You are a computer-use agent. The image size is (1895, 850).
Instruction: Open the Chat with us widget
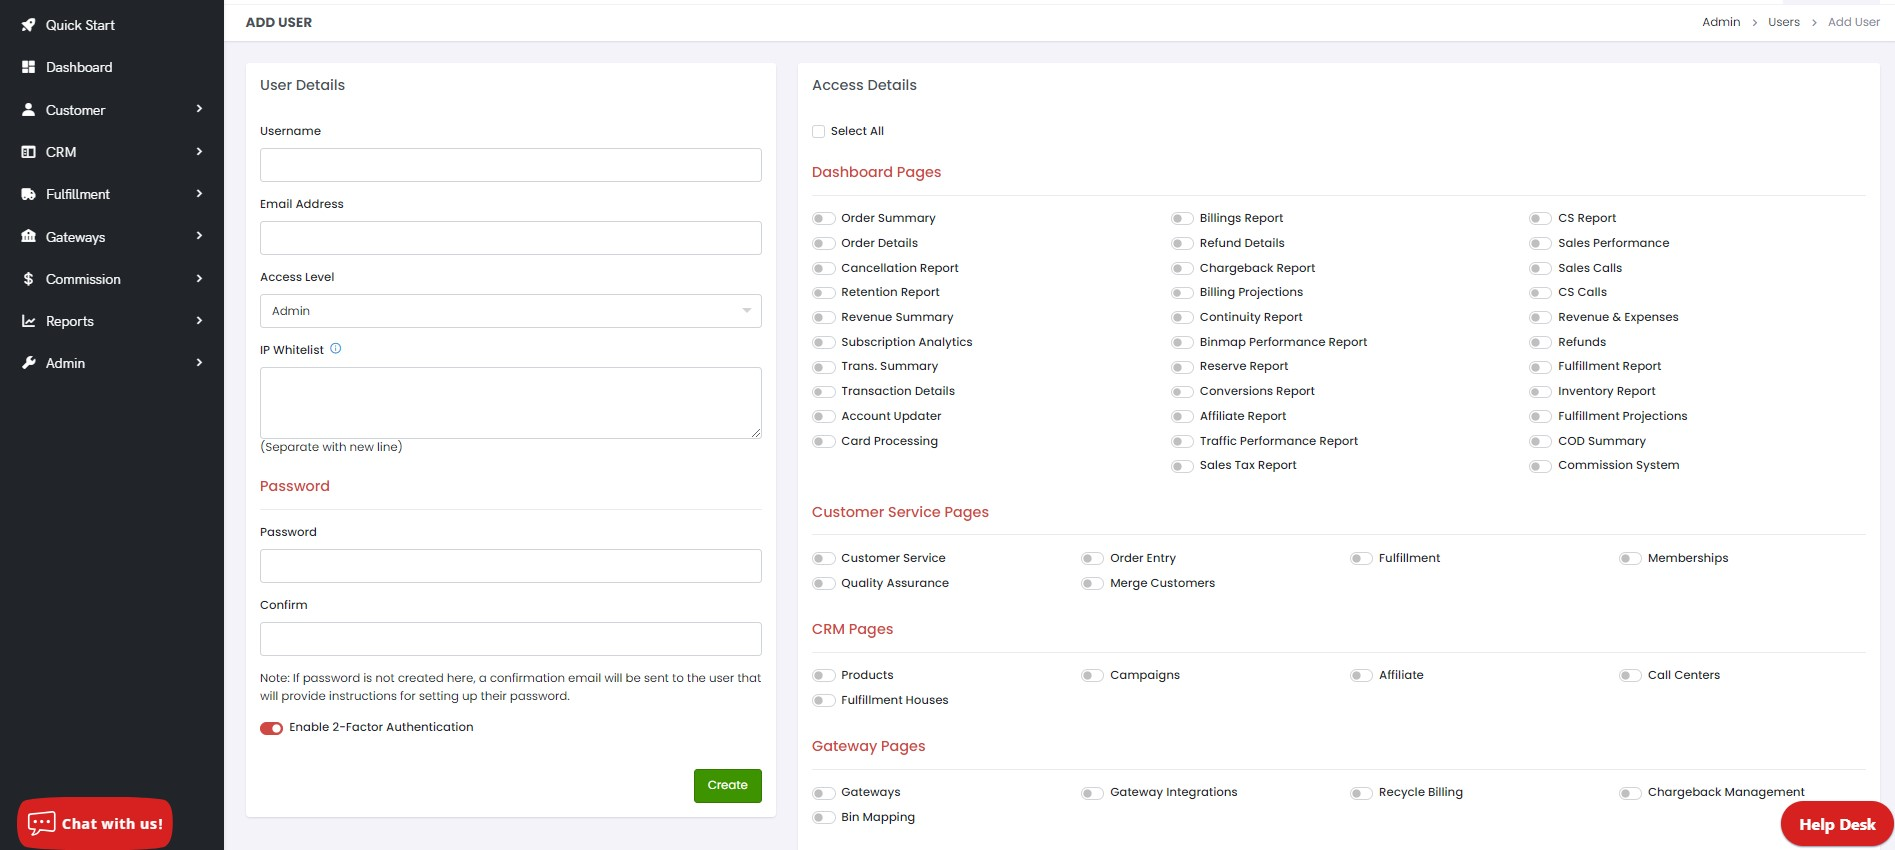click(x=95, y=824)
